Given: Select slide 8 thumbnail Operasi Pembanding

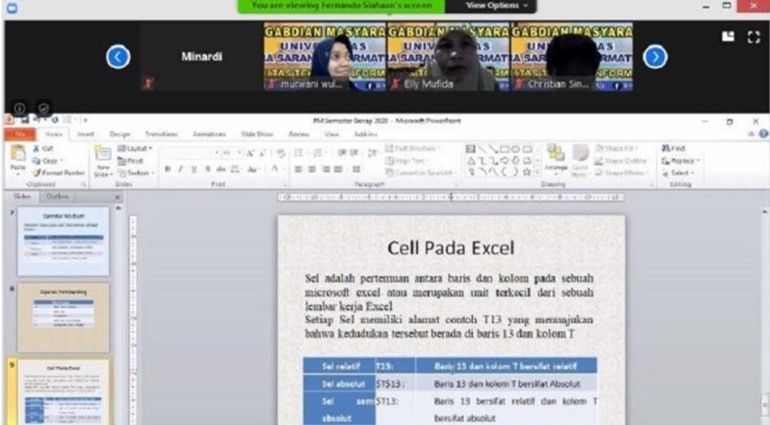Looking at the screenshot, I should [63, 317].
